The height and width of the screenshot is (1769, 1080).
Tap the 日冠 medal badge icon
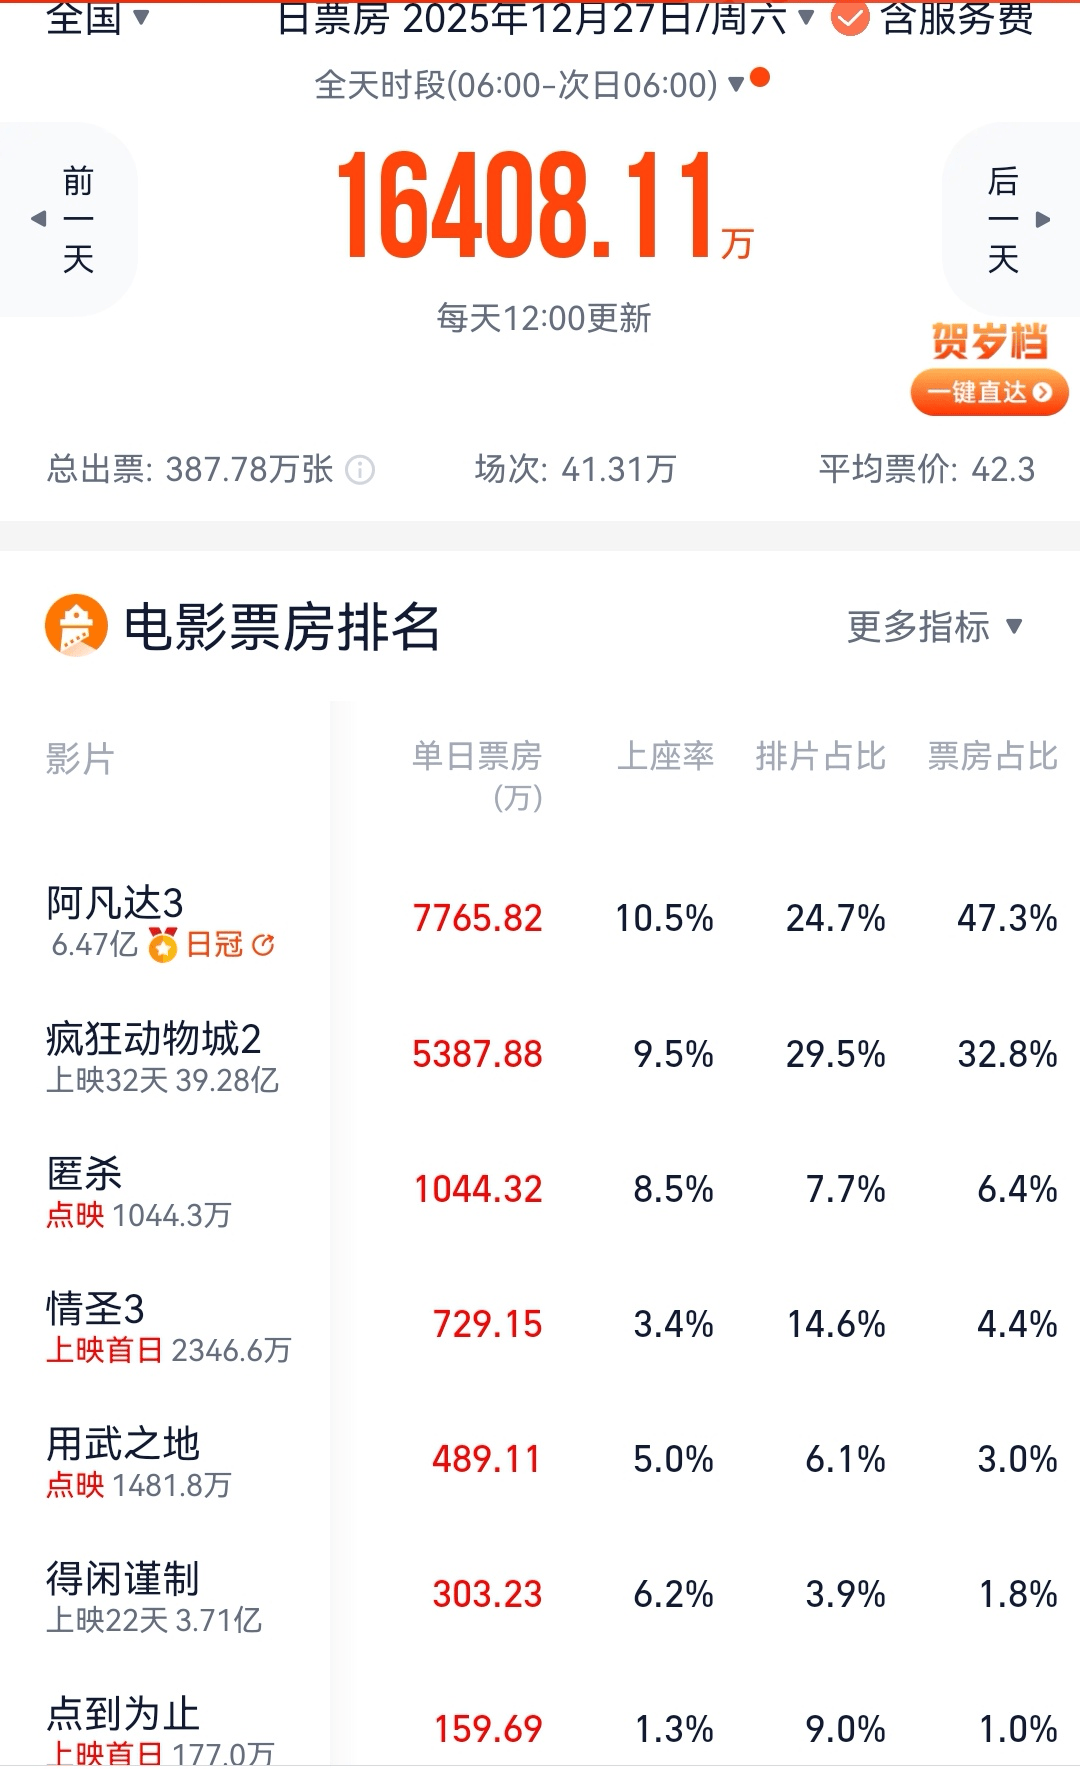(163, 945)
